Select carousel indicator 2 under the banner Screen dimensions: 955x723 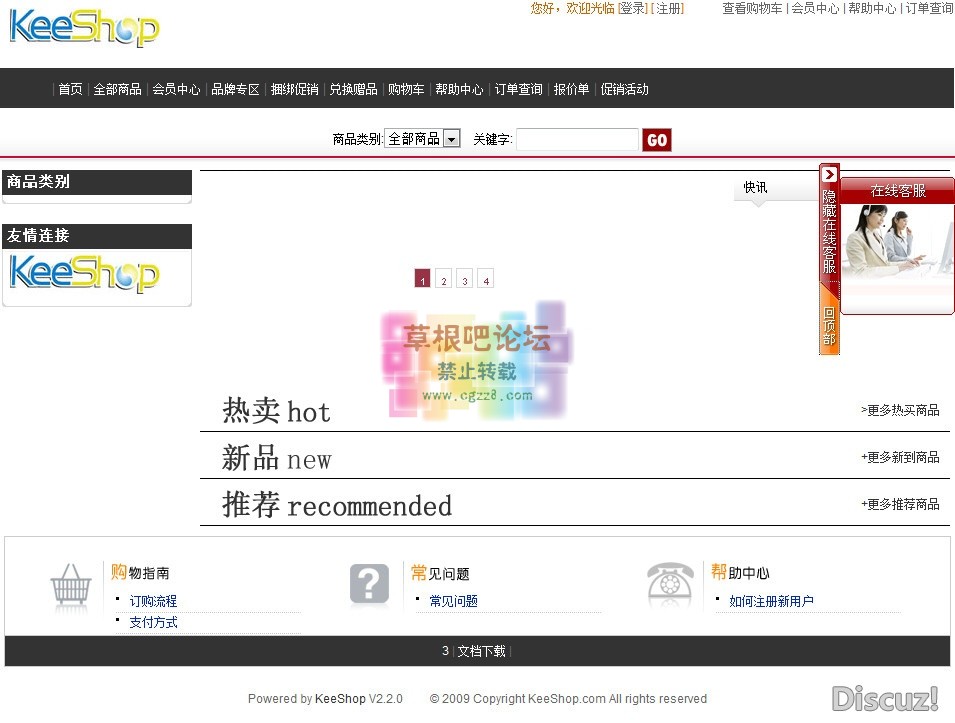[443, 280]
